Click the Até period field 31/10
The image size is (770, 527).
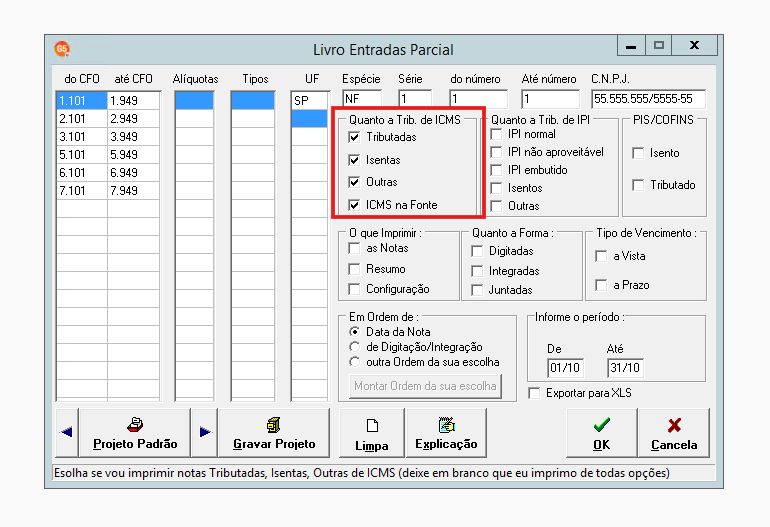[625, 368]
